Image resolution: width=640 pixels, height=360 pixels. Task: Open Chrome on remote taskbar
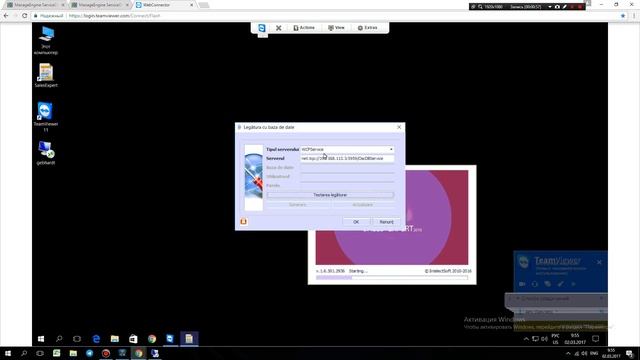point(152,339)
